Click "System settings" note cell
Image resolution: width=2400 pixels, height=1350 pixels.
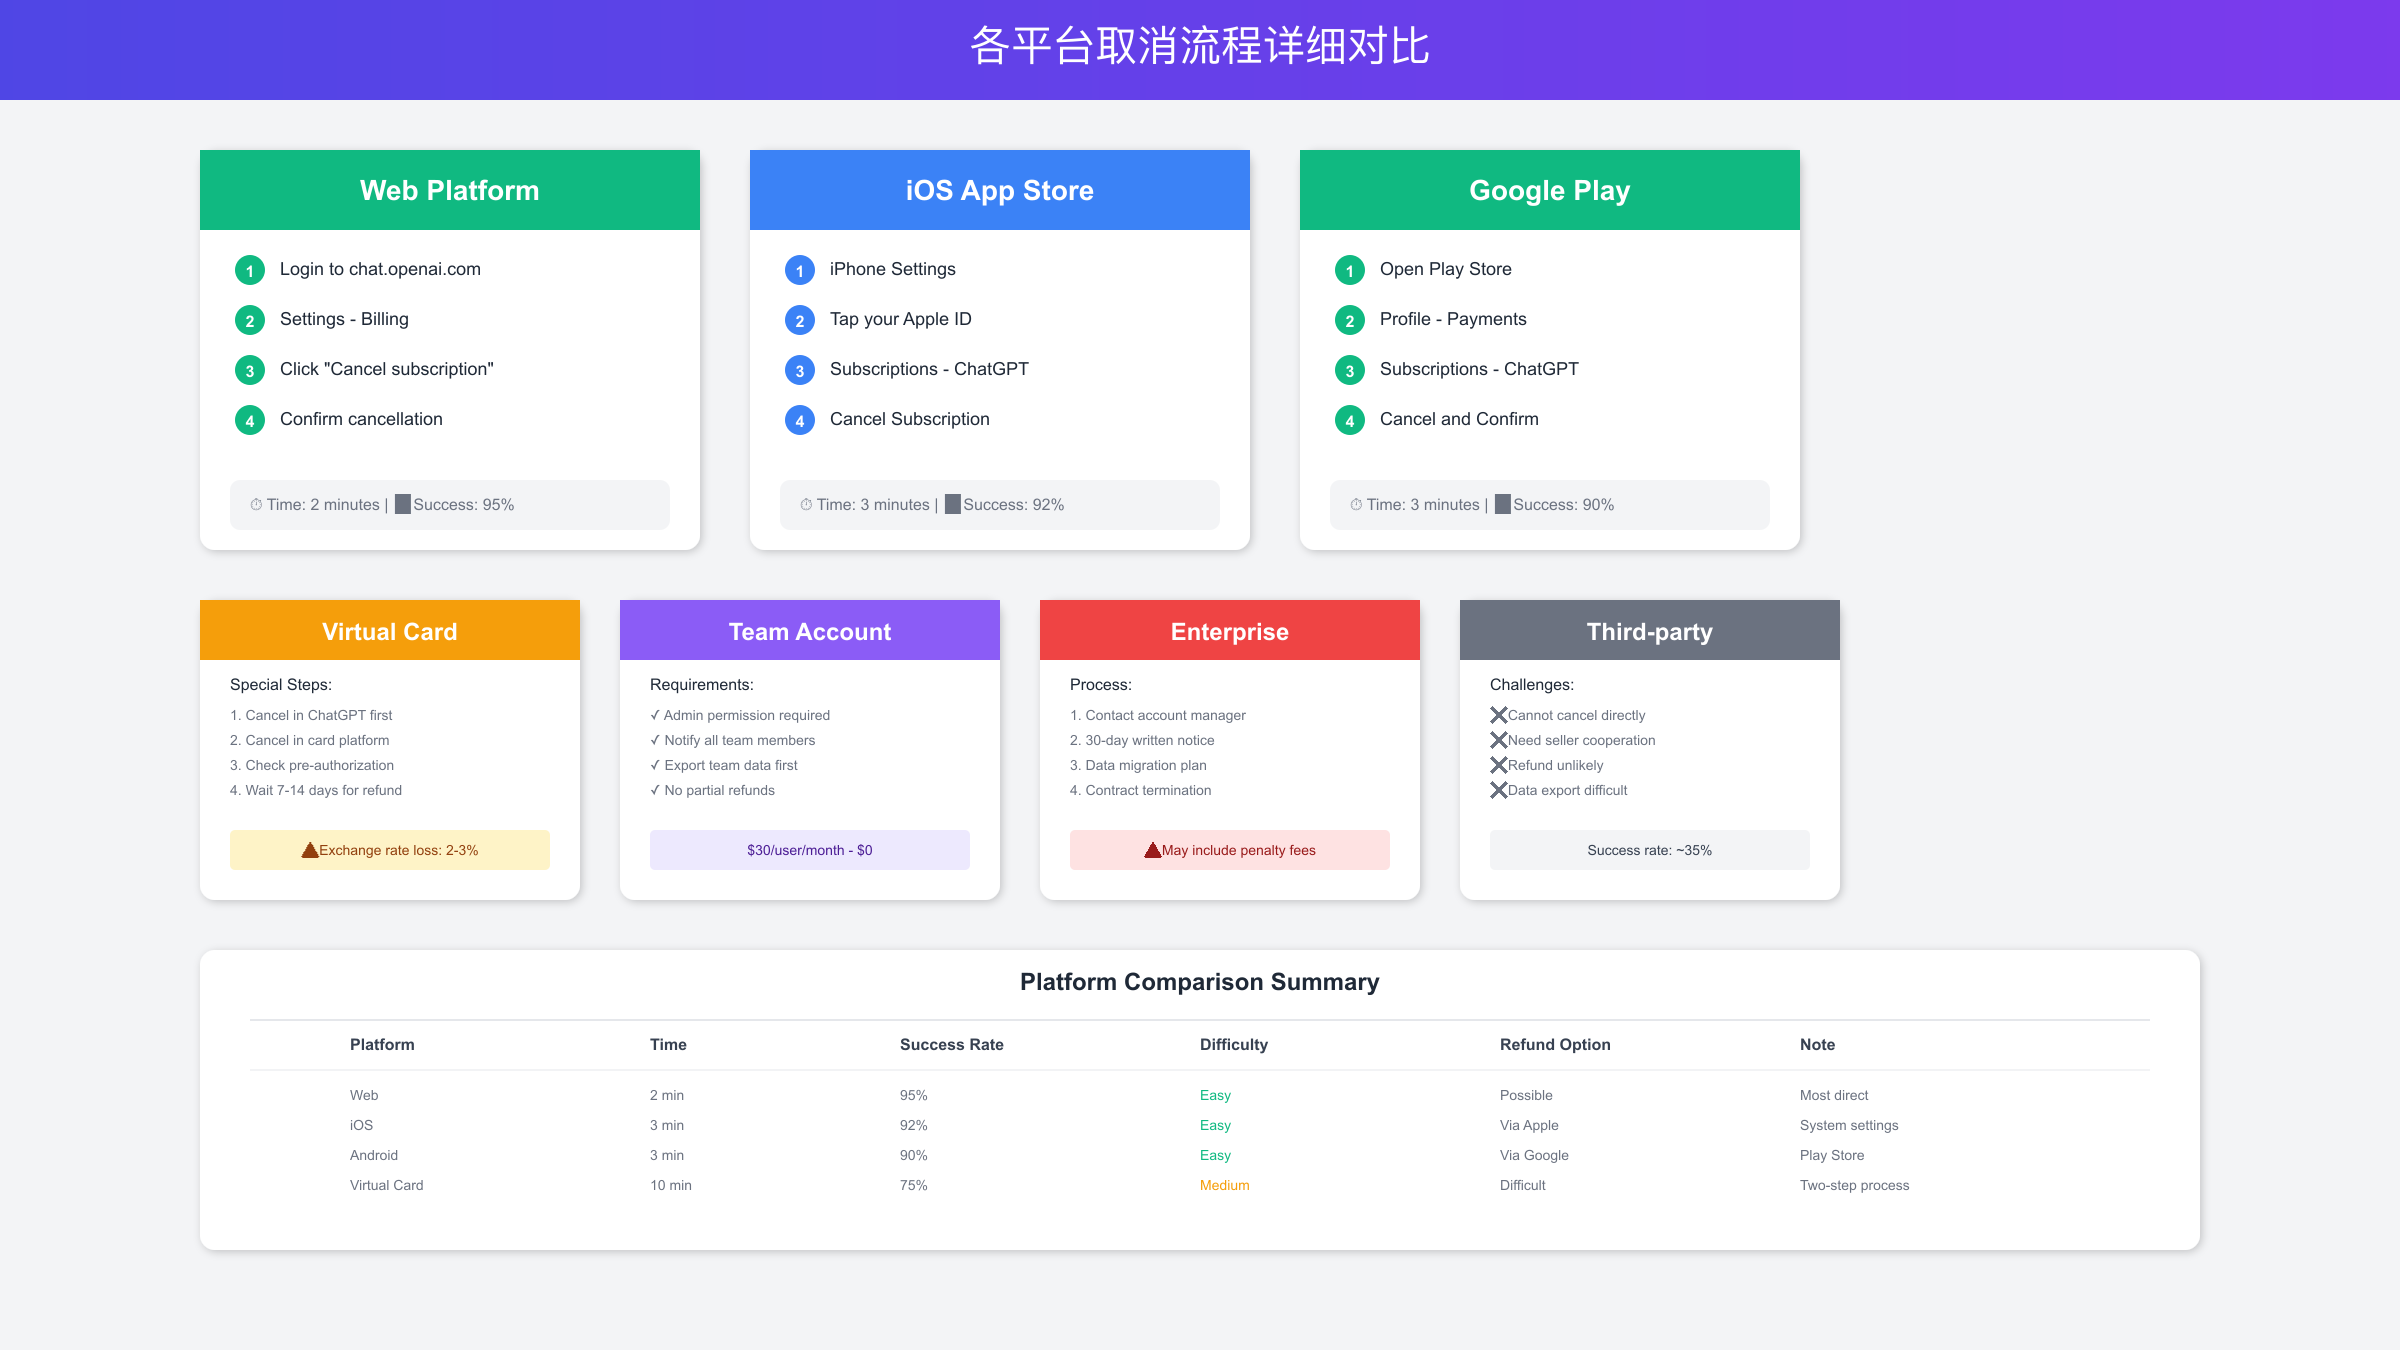[1849, 1125]
